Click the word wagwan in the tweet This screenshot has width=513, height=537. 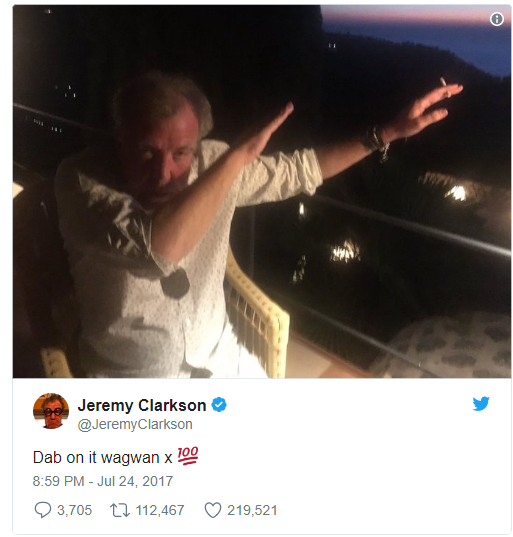pyautogui.click(x=130, y=458)
